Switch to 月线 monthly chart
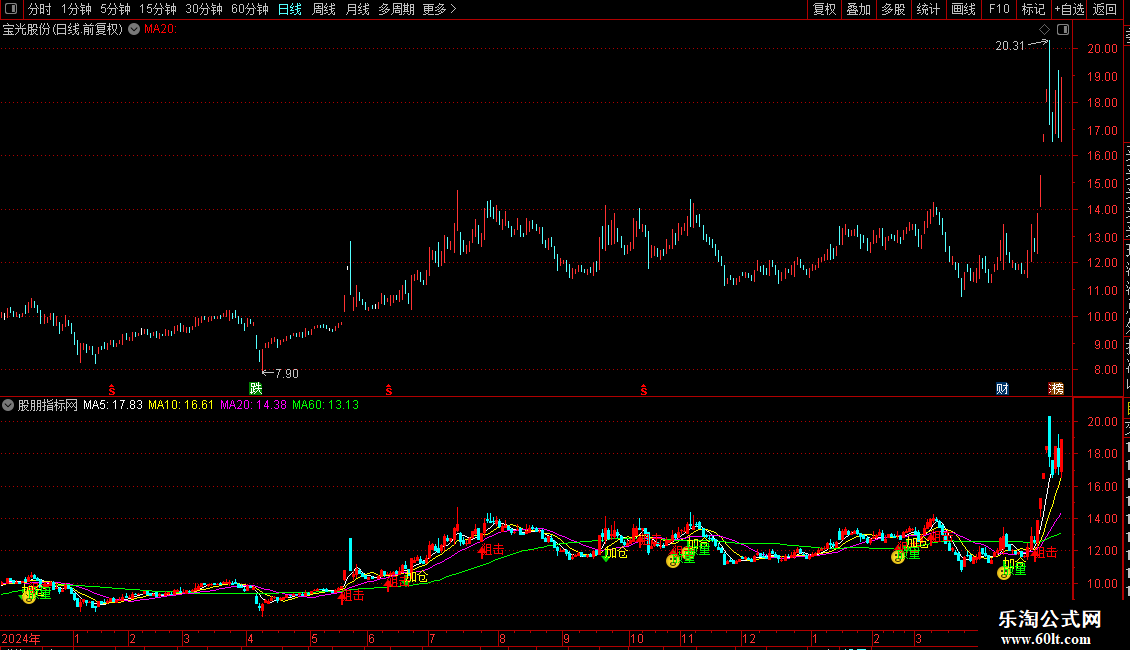The image size is (1130, 650). (x=357, y=9)
